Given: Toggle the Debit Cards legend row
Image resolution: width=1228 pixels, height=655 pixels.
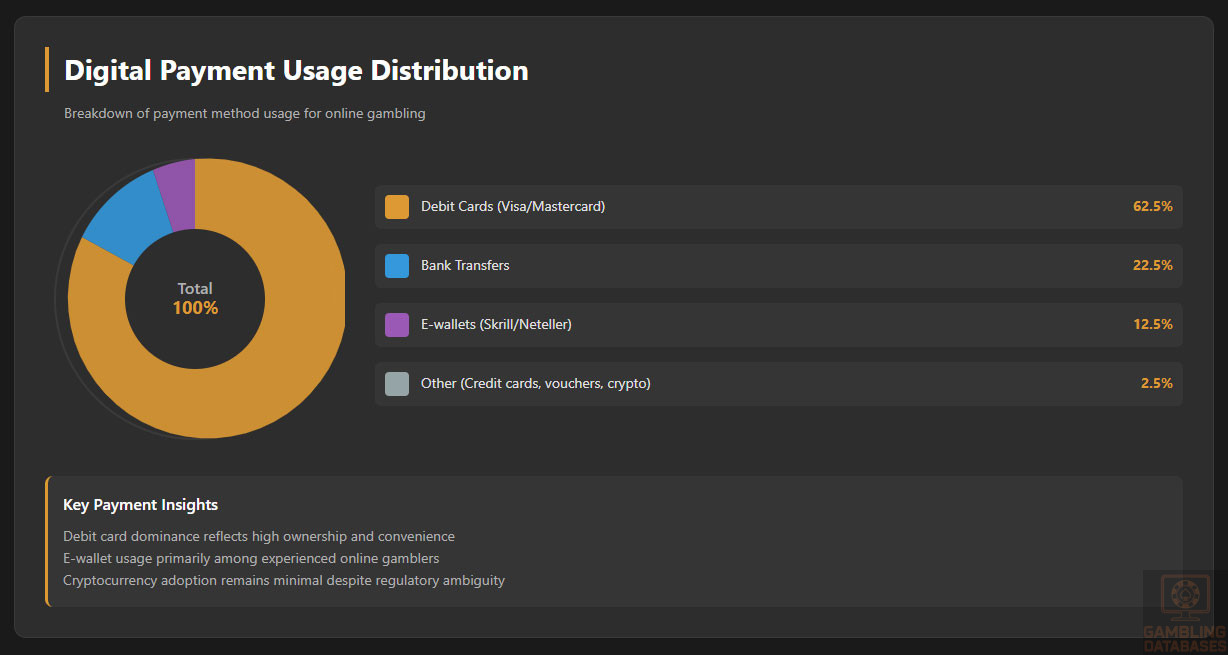Looking at the screenshot, I should pos(778,206).
